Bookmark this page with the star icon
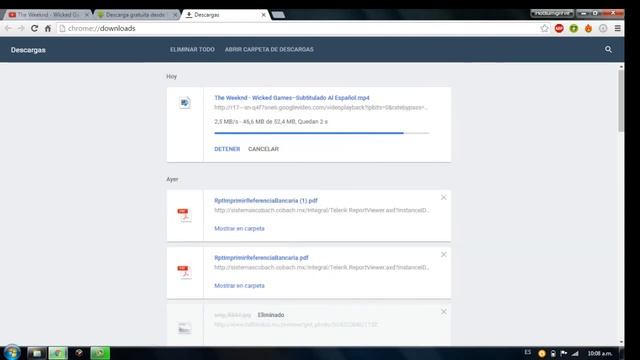This screenshot has width=640, height=360. [x=544, y=28]
